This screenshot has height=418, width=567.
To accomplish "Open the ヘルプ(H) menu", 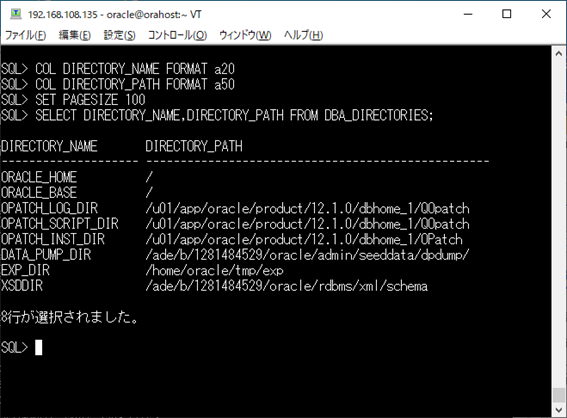I will (303, 35).
